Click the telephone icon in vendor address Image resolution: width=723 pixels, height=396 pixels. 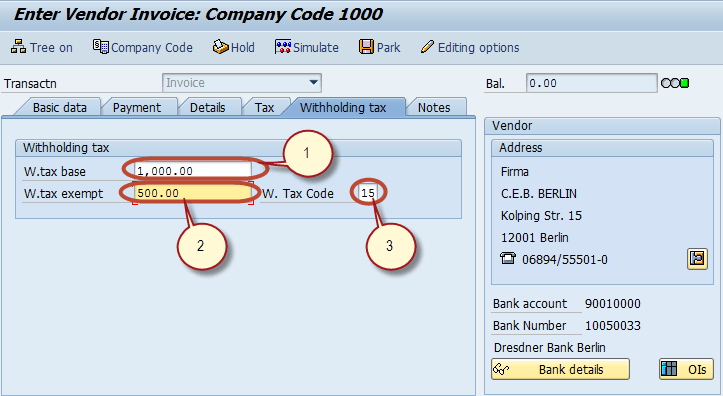[x=508, y=258]
